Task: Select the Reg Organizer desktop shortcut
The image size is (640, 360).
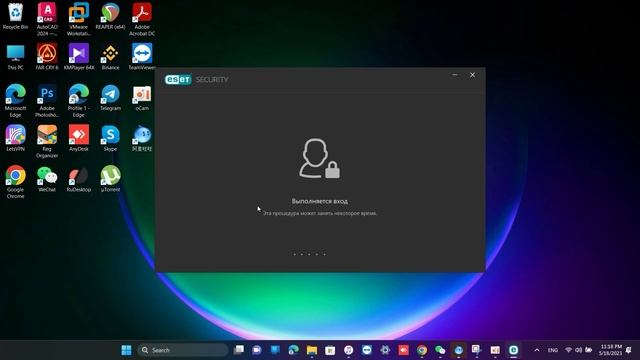Action: 47,141
